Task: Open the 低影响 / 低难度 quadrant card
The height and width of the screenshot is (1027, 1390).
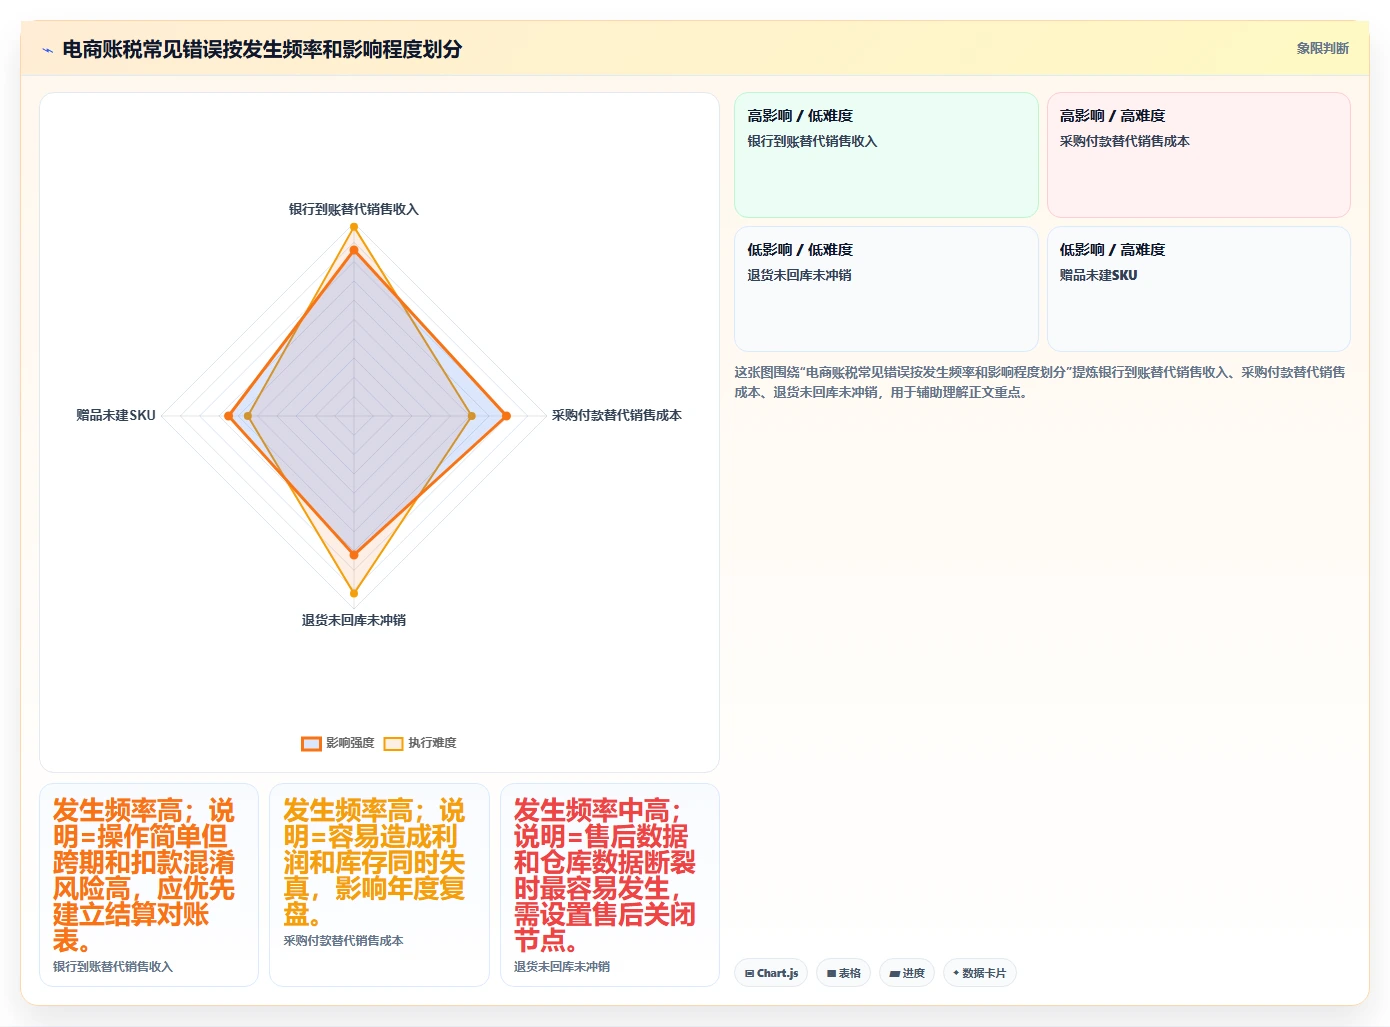Action: click(886, 289)
